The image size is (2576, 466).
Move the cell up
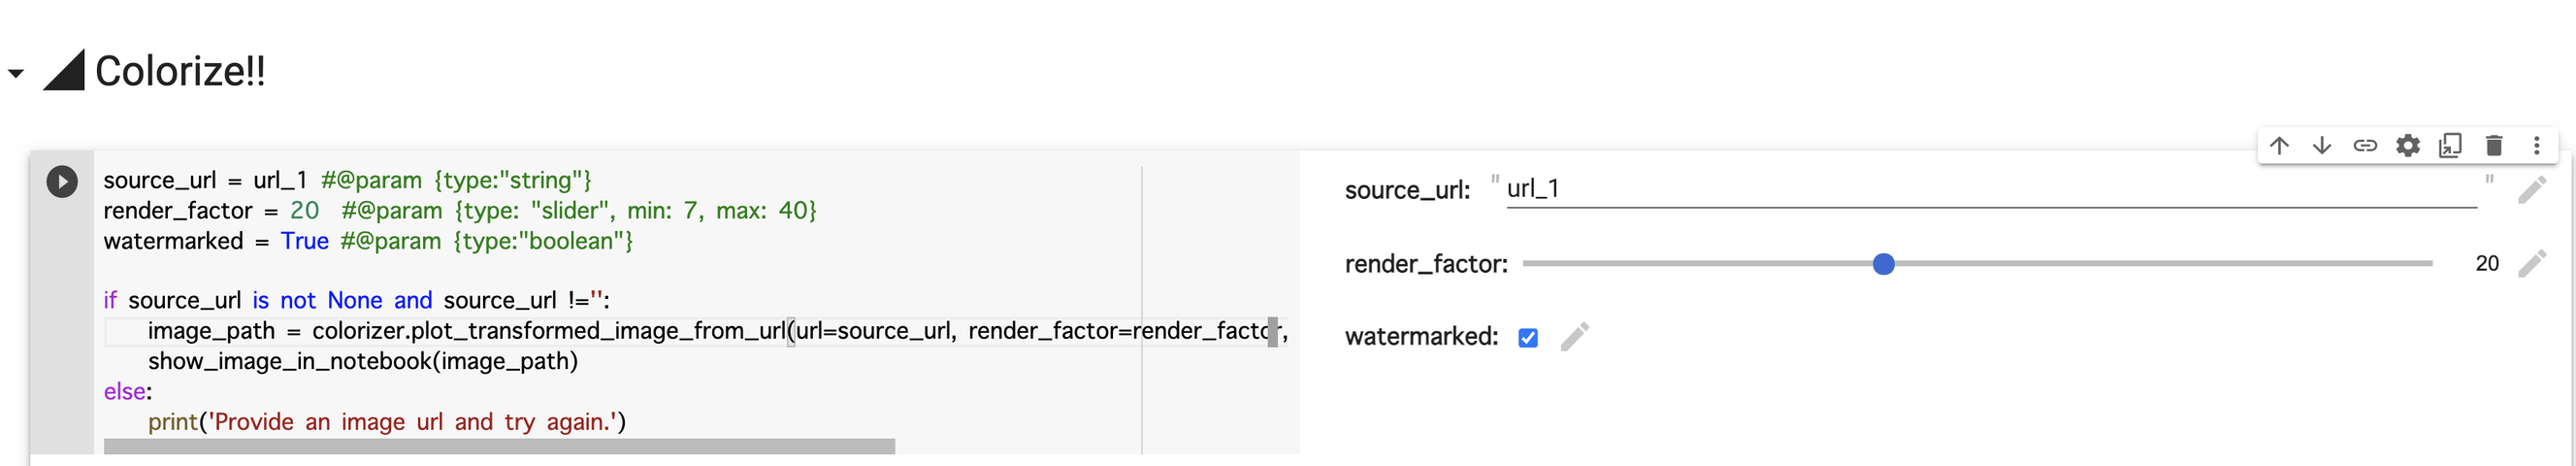pos(2279,146)
